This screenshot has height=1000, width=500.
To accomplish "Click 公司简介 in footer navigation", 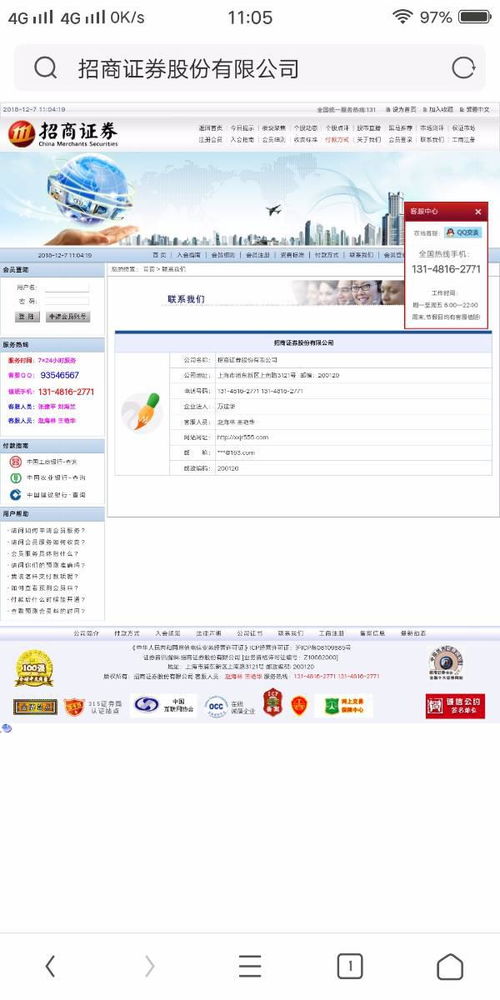I will point(86,633).
